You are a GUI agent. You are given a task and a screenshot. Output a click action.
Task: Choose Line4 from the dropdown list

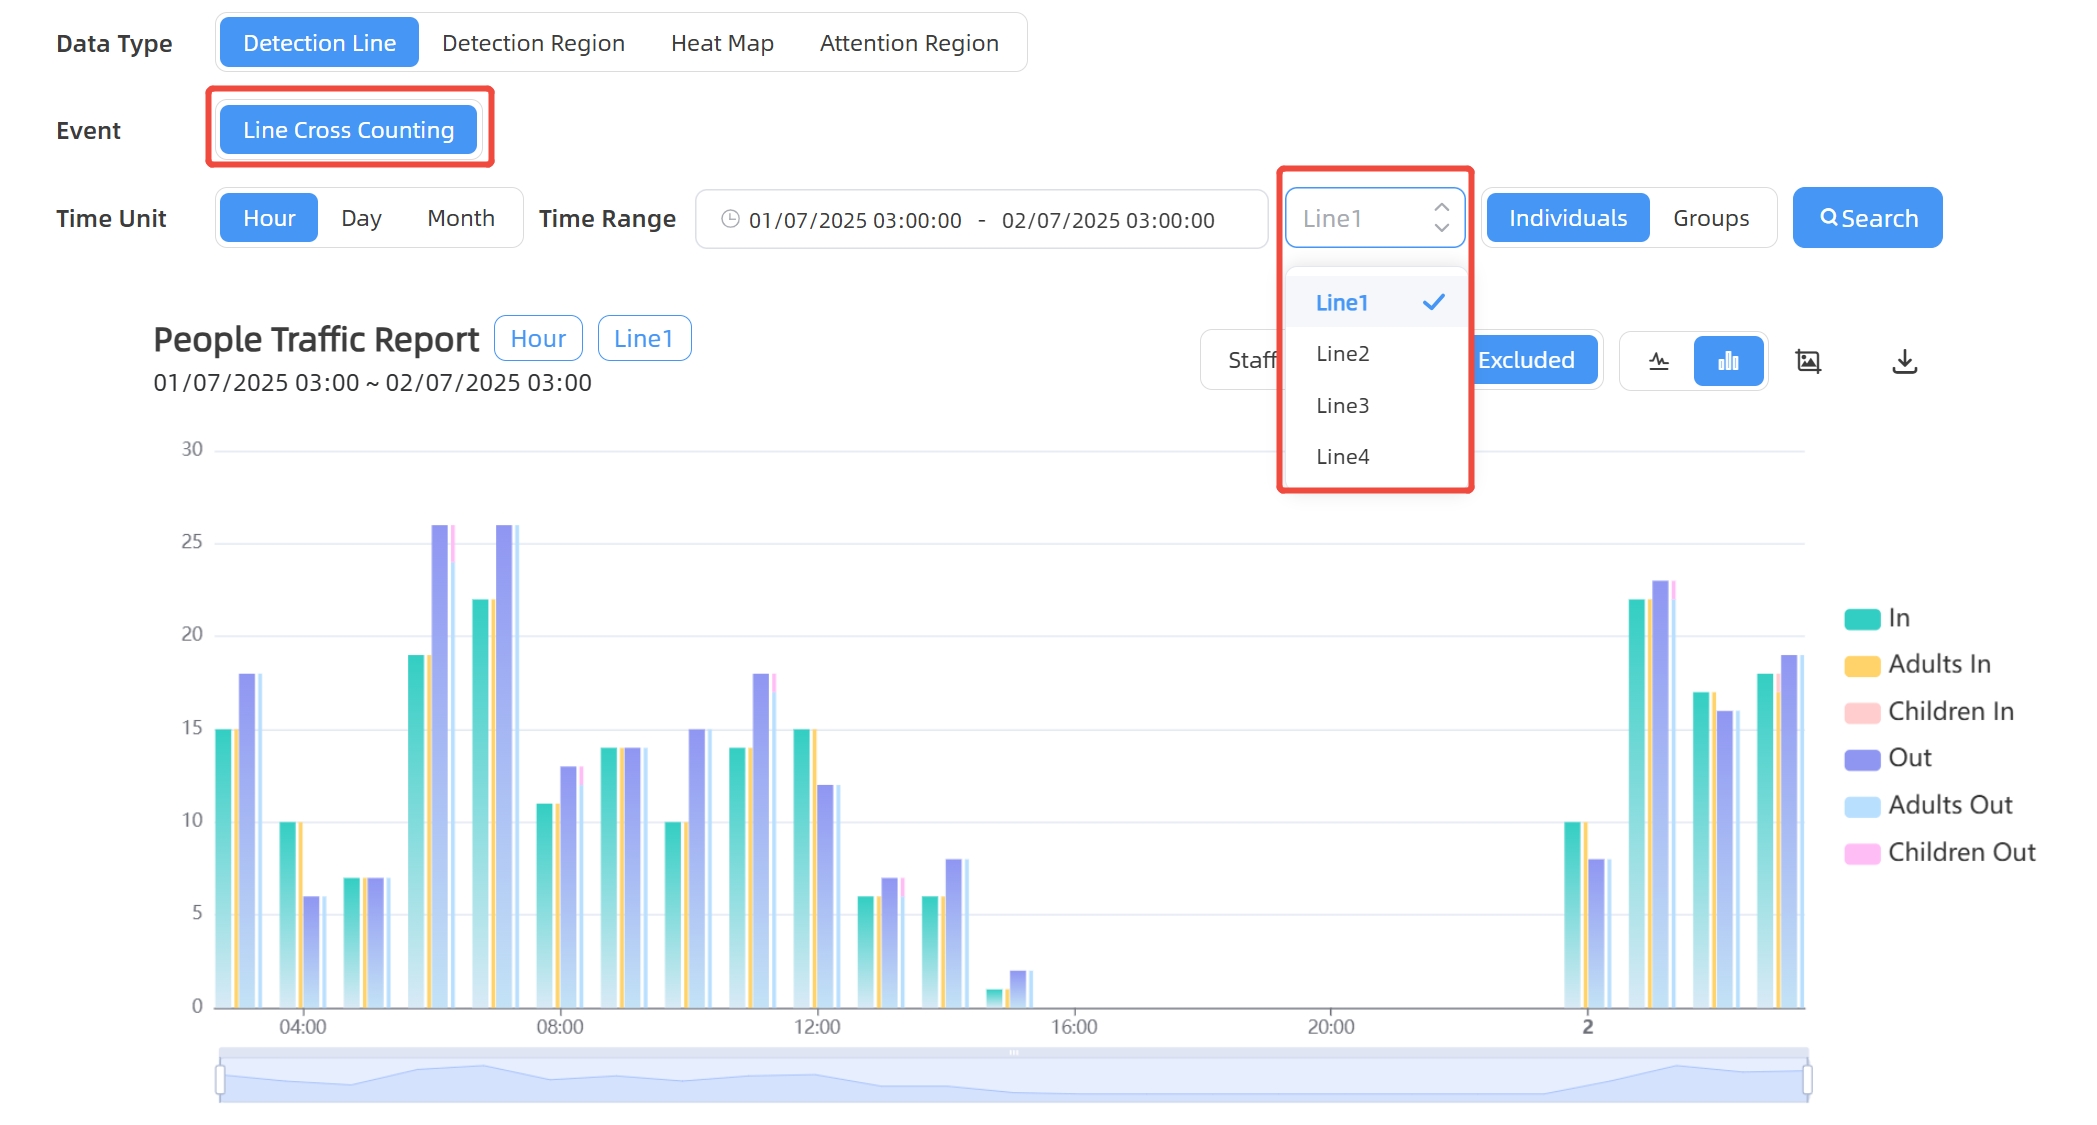point(1342,457)
